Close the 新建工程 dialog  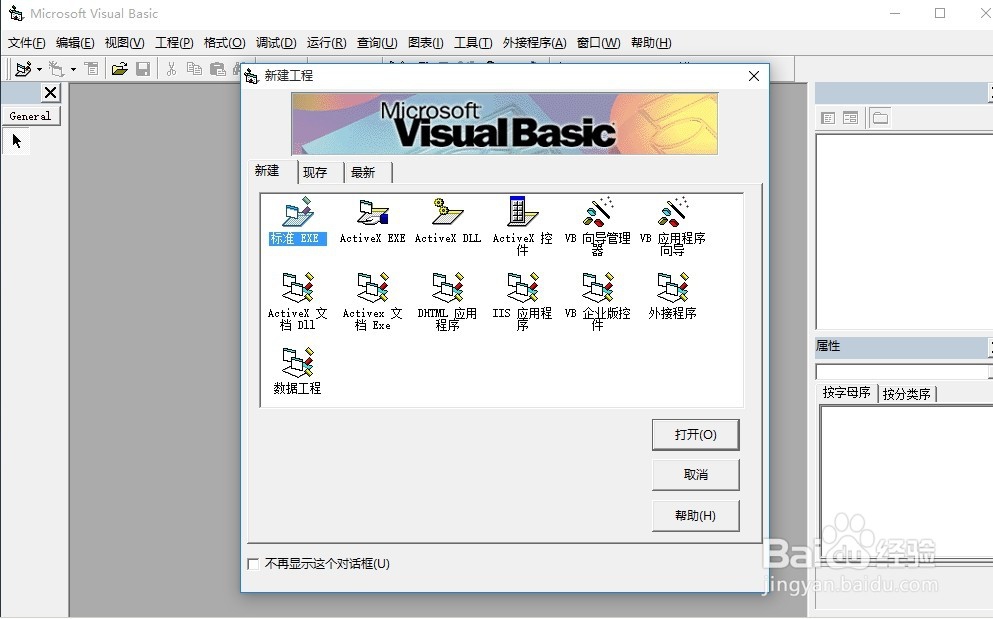pos(754,76)
